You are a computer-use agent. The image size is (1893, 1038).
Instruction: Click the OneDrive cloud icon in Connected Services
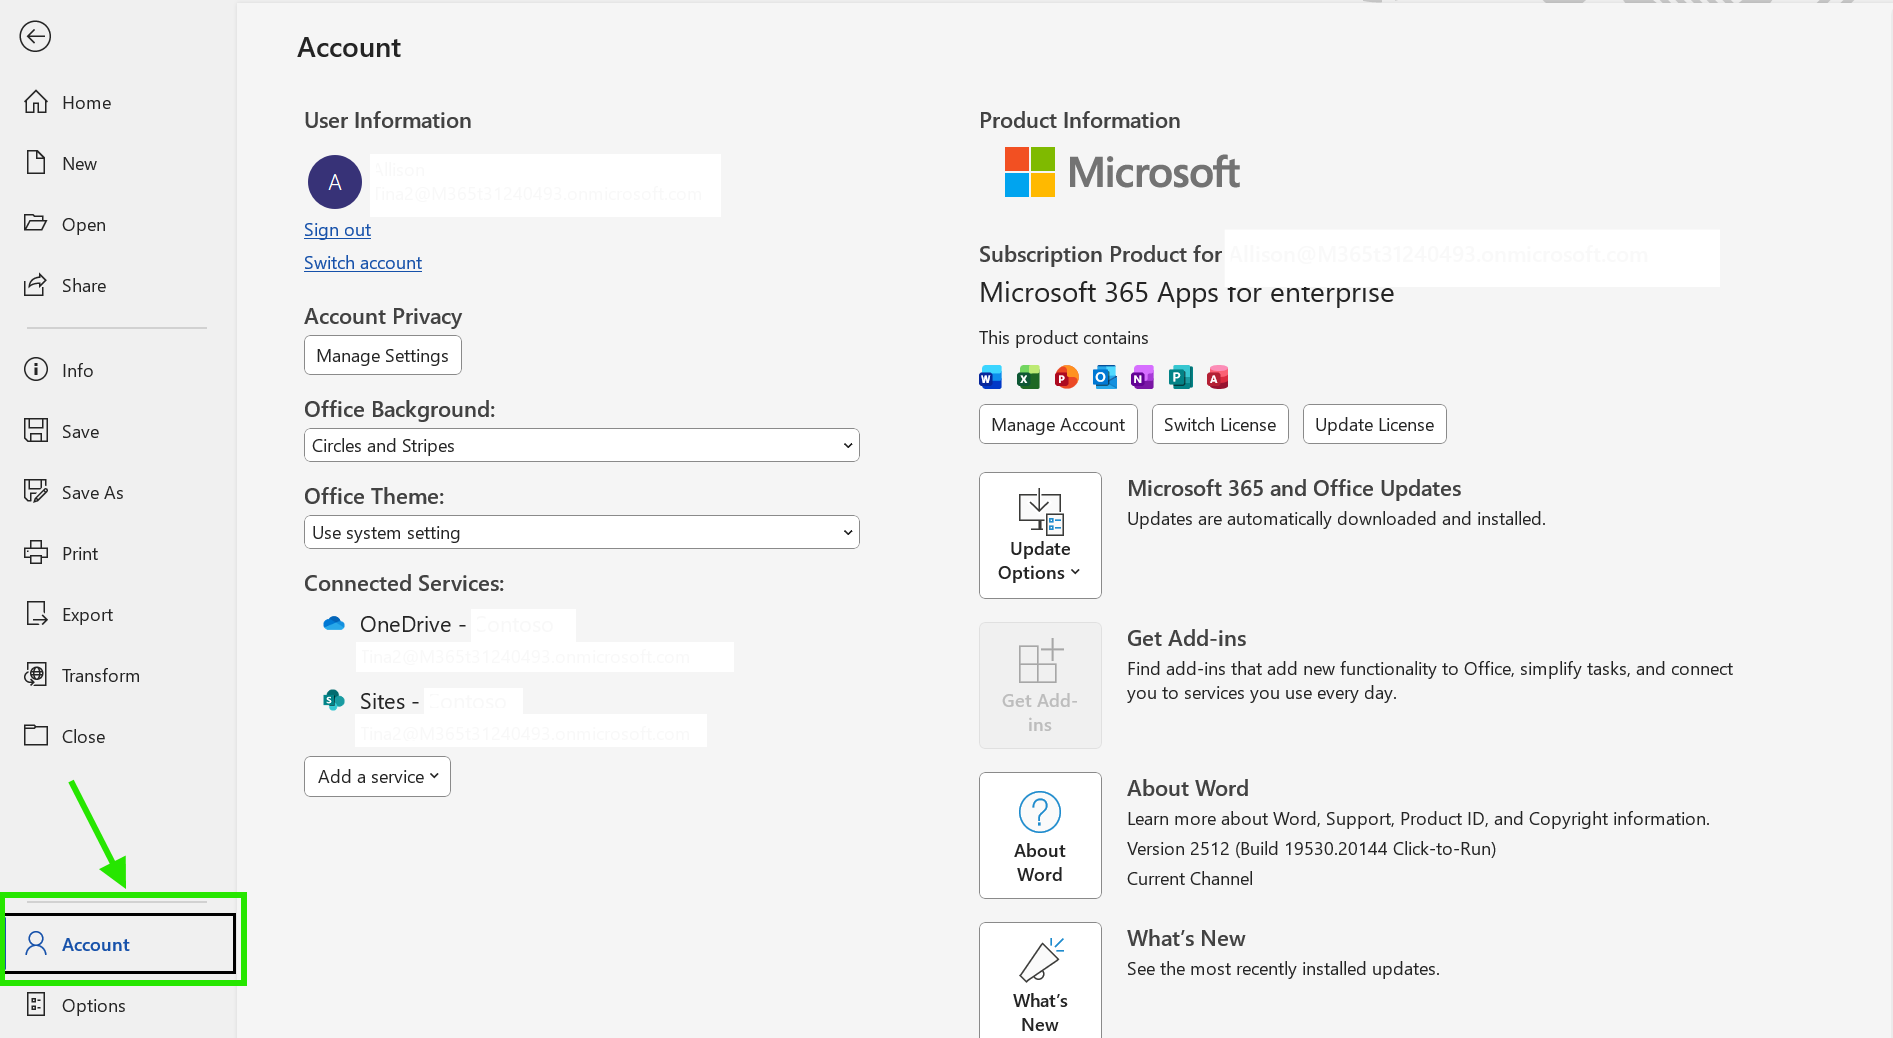[334, 624]
